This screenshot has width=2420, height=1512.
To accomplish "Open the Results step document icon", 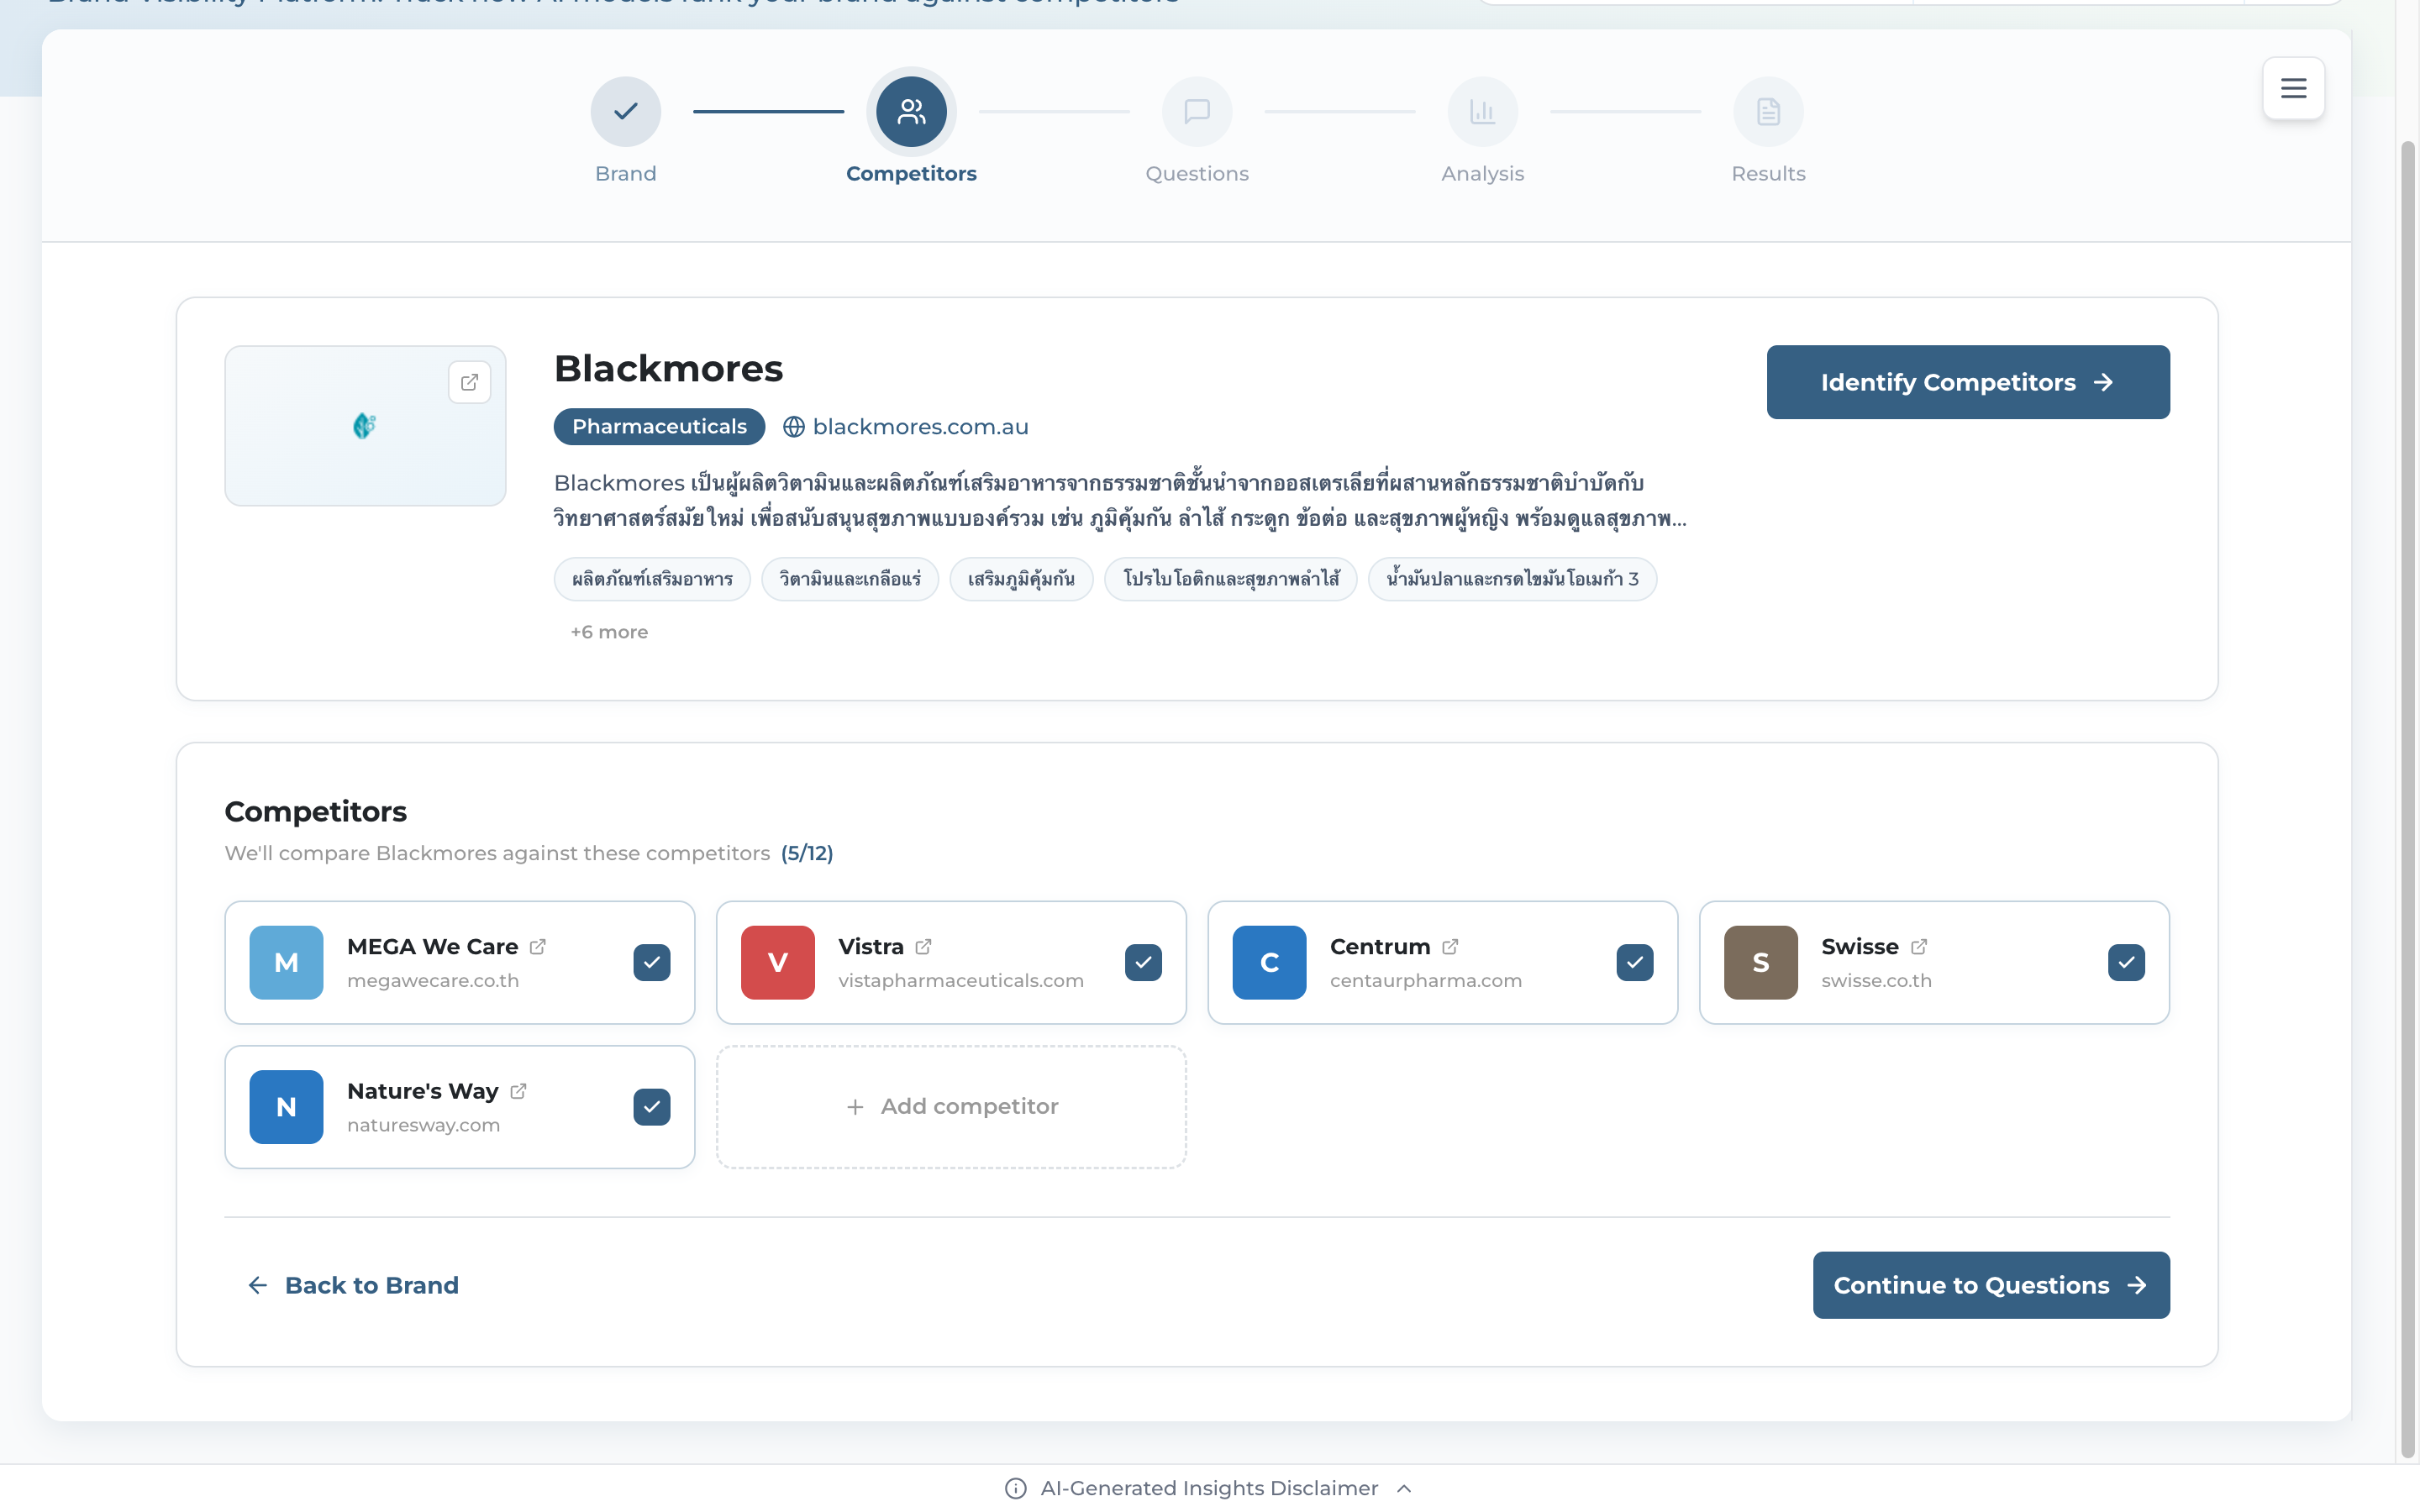I will coord(1768,111).
